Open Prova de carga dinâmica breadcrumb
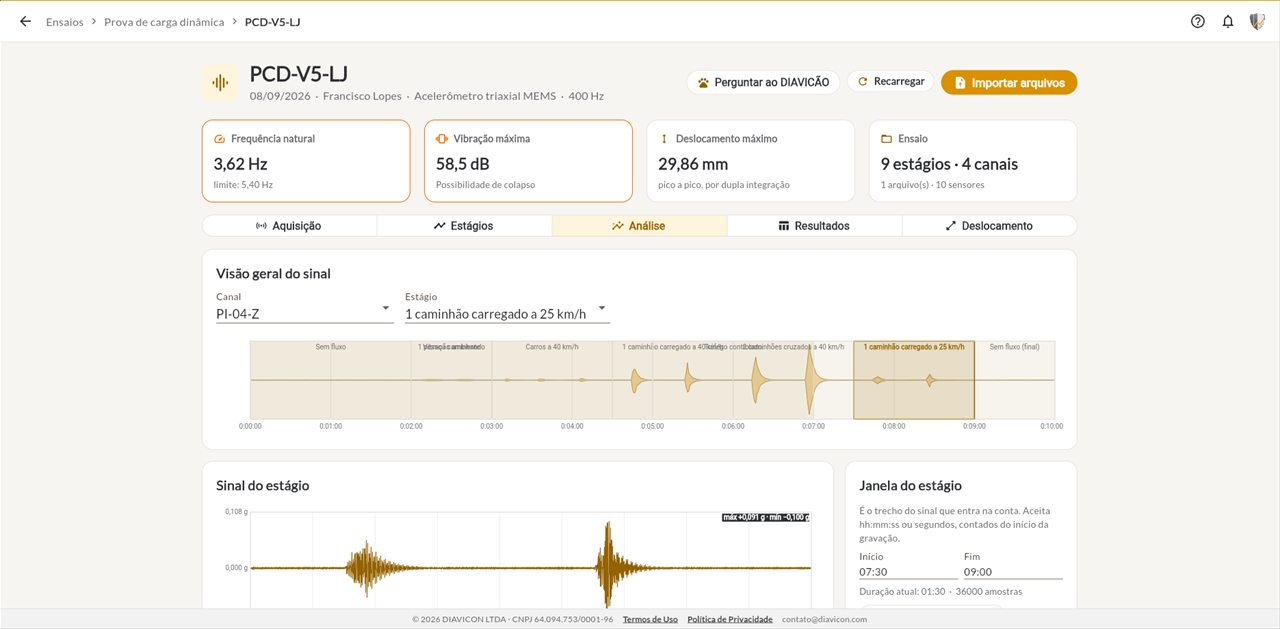The image size is (1280, 629). point(164,21)
